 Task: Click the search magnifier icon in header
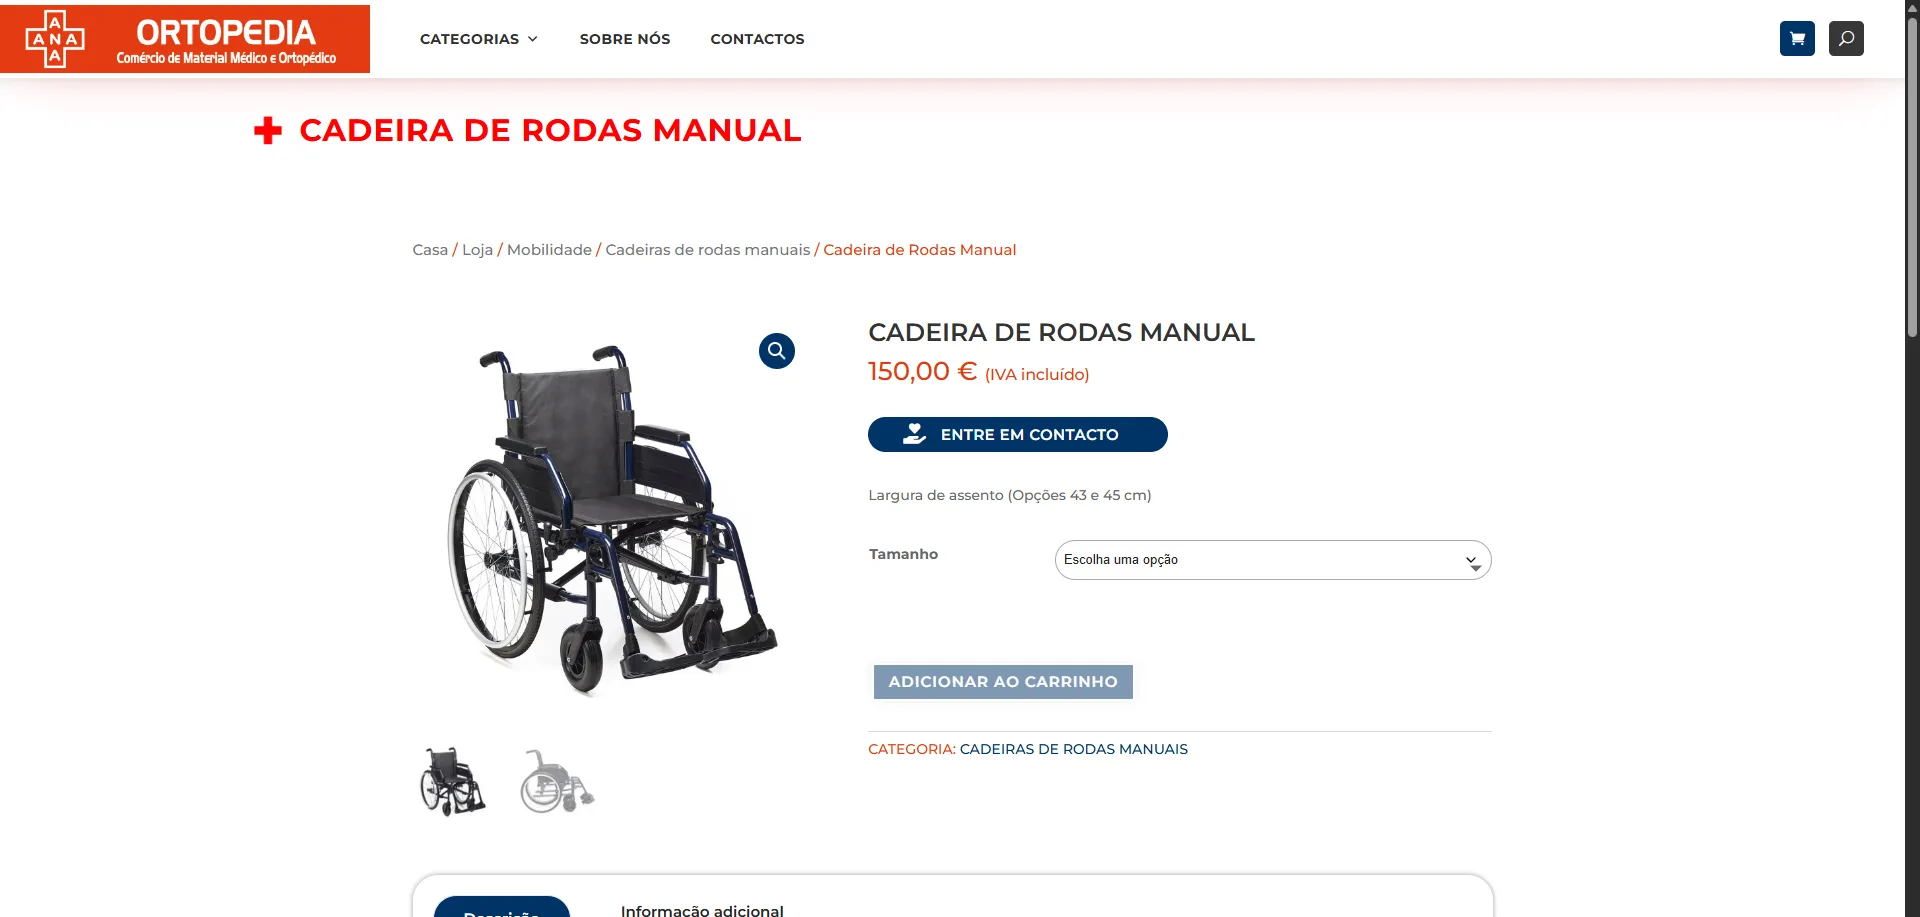point(1846,39)
